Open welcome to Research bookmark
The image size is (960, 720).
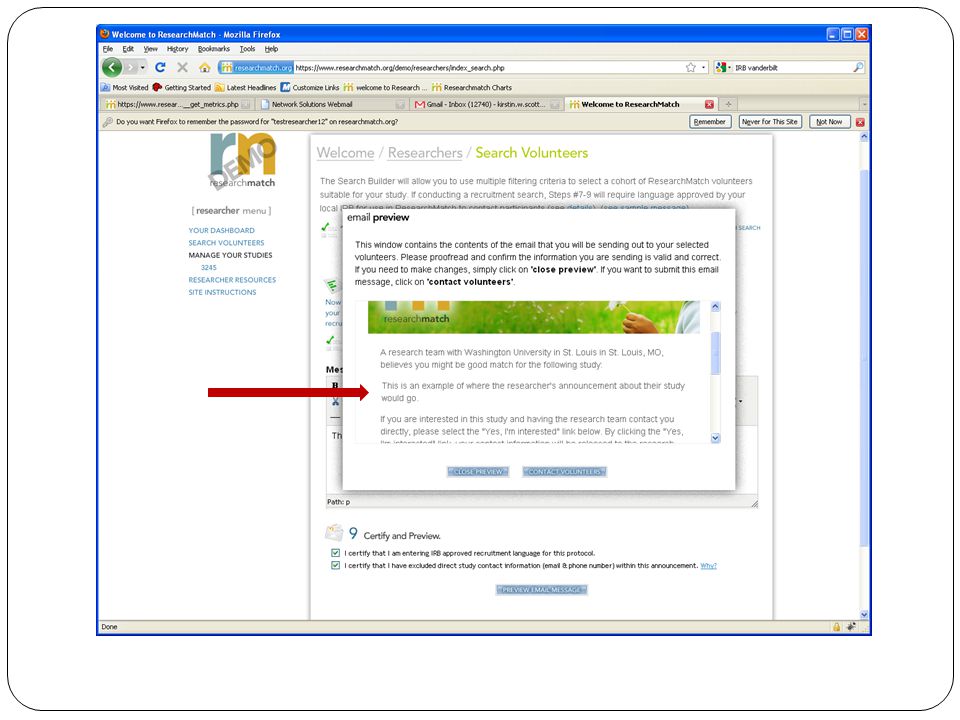point(386,88)
